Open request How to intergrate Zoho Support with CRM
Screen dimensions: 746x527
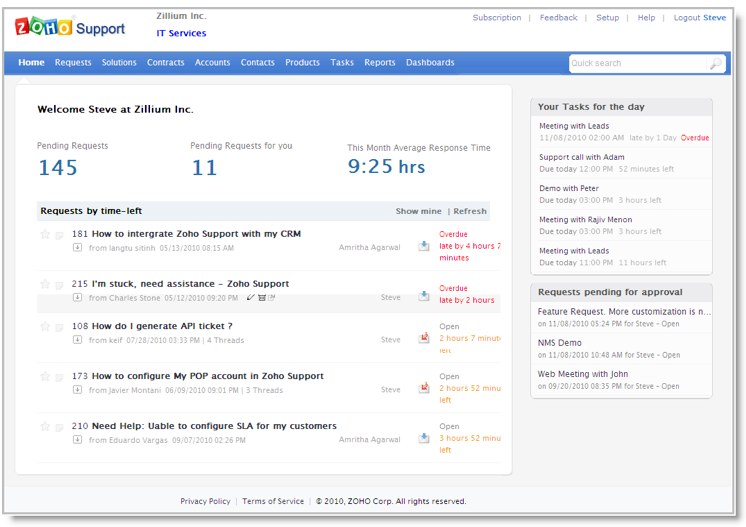point(196,234)
